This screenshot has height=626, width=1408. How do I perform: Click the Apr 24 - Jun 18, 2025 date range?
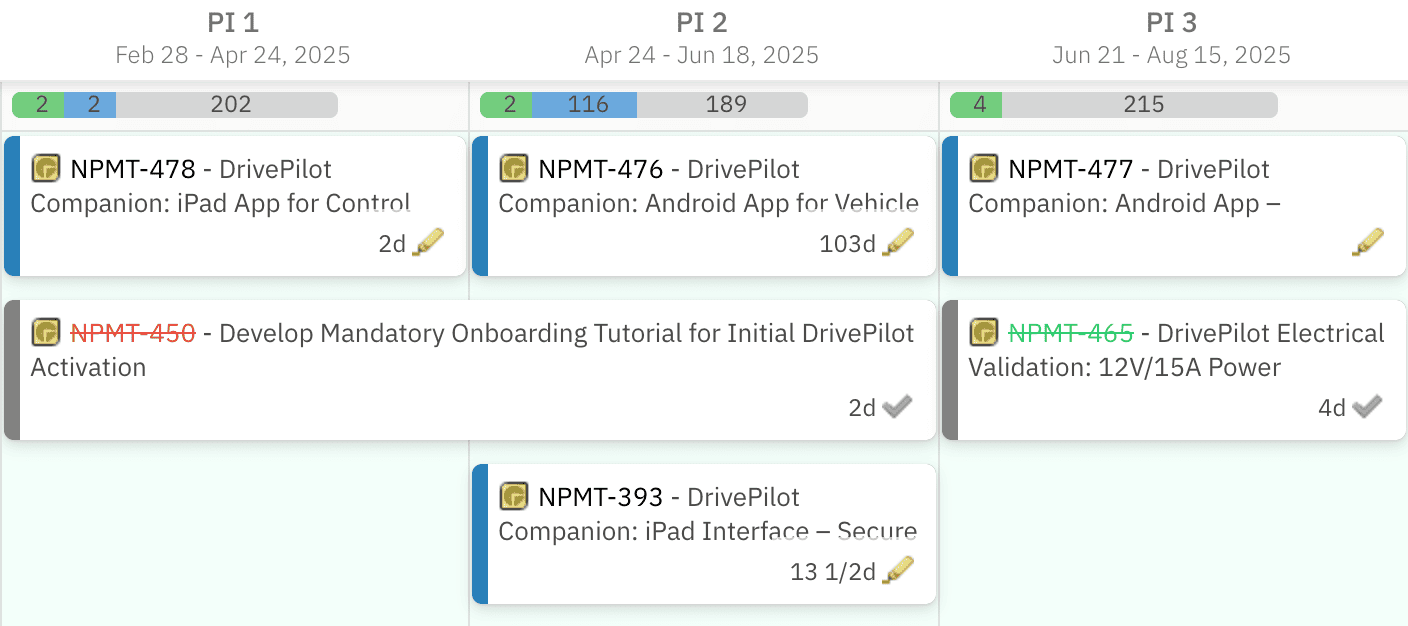pyautogui.click(x=702, y=55)
